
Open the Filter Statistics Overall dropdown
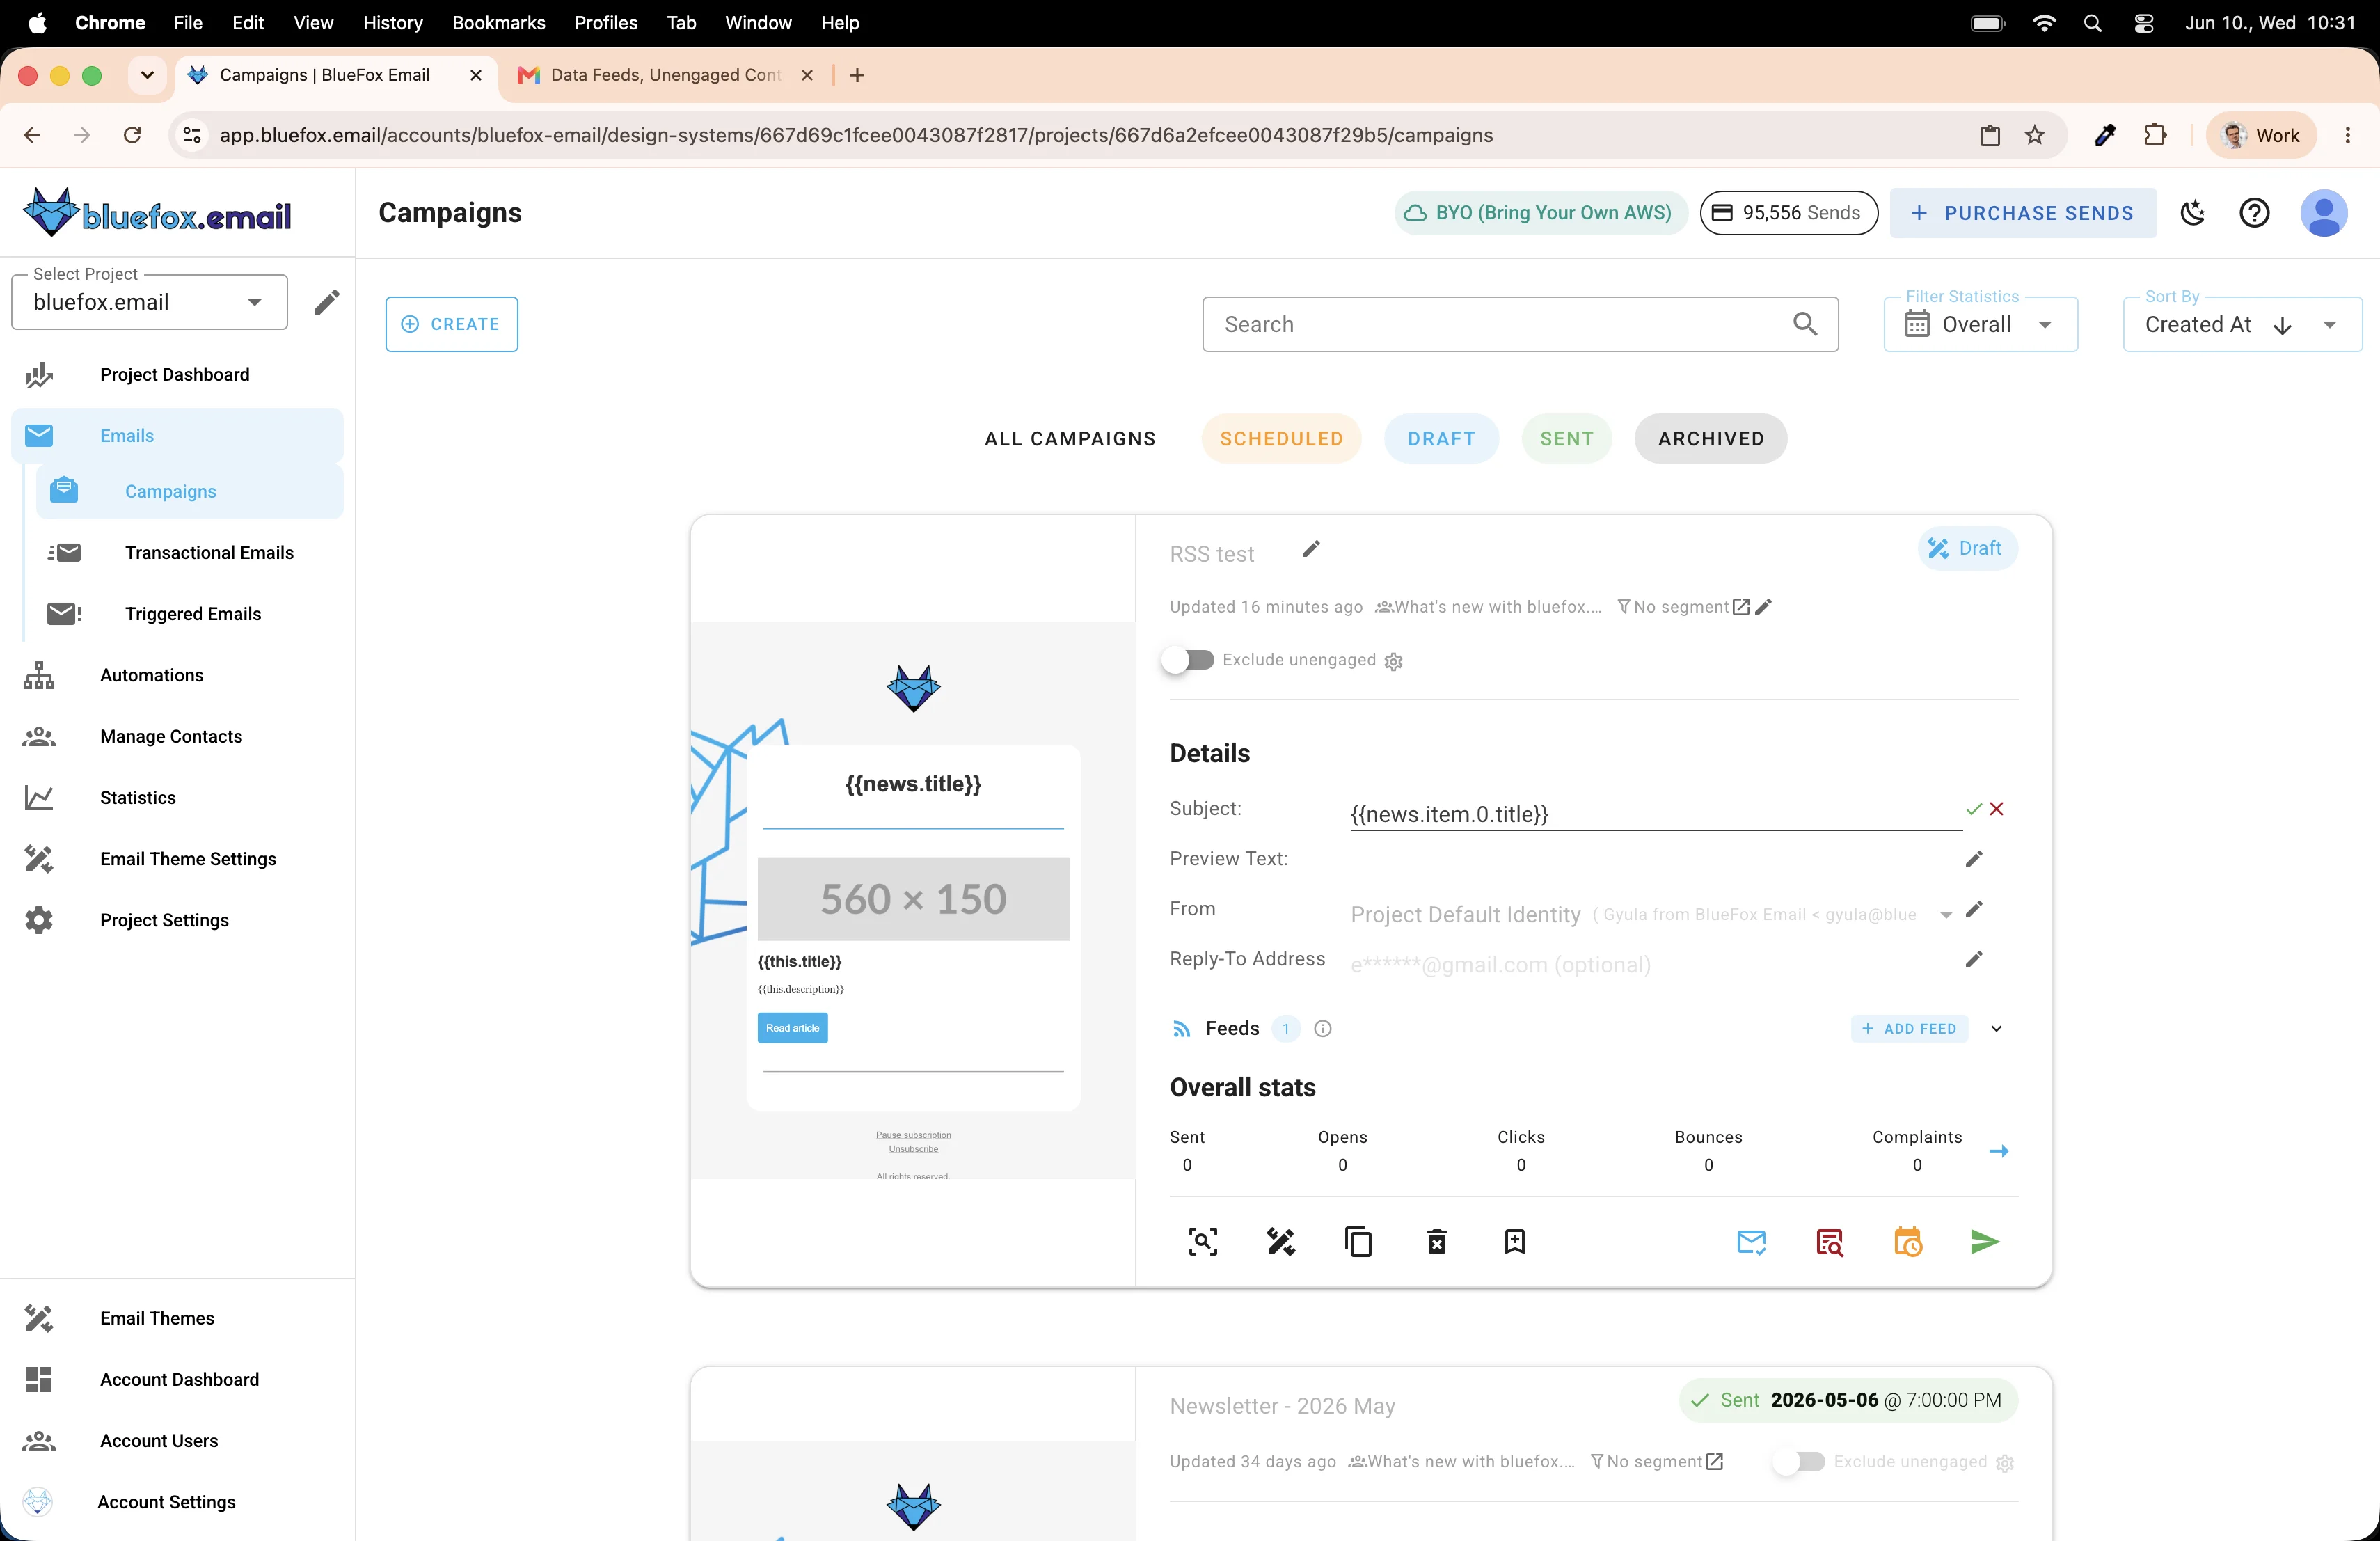(1980, 324)
